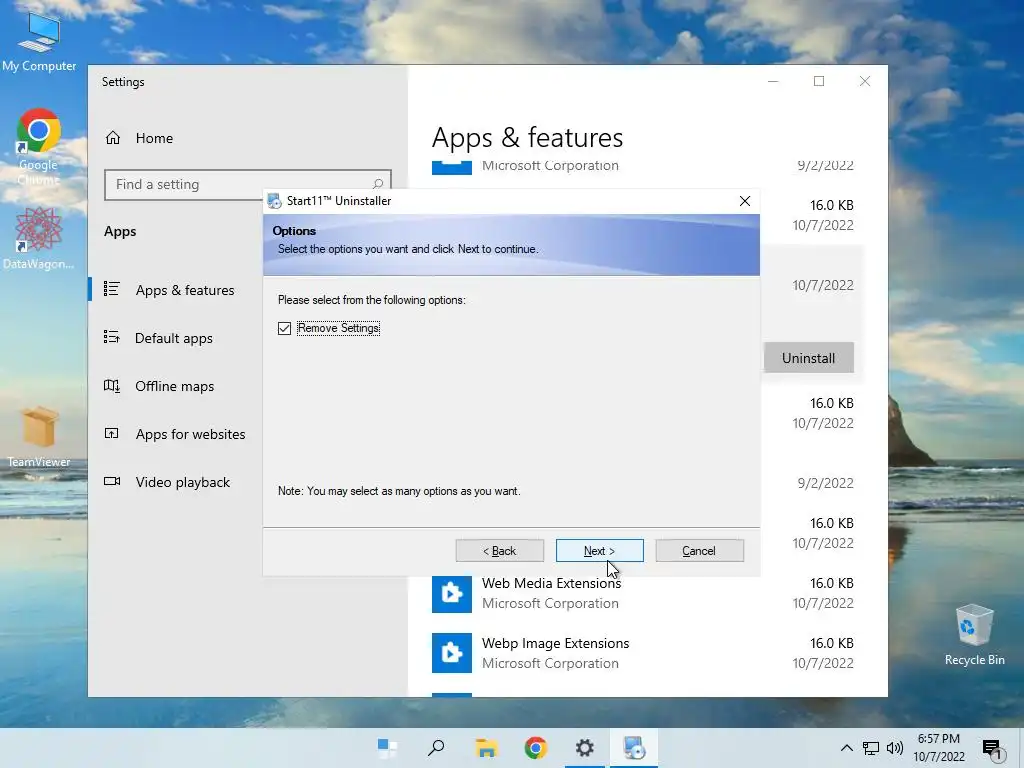Image resolution: width=1024 pixels, height=768 pixels.
Task: Click the Apps for websites icon
Action: 112,433
